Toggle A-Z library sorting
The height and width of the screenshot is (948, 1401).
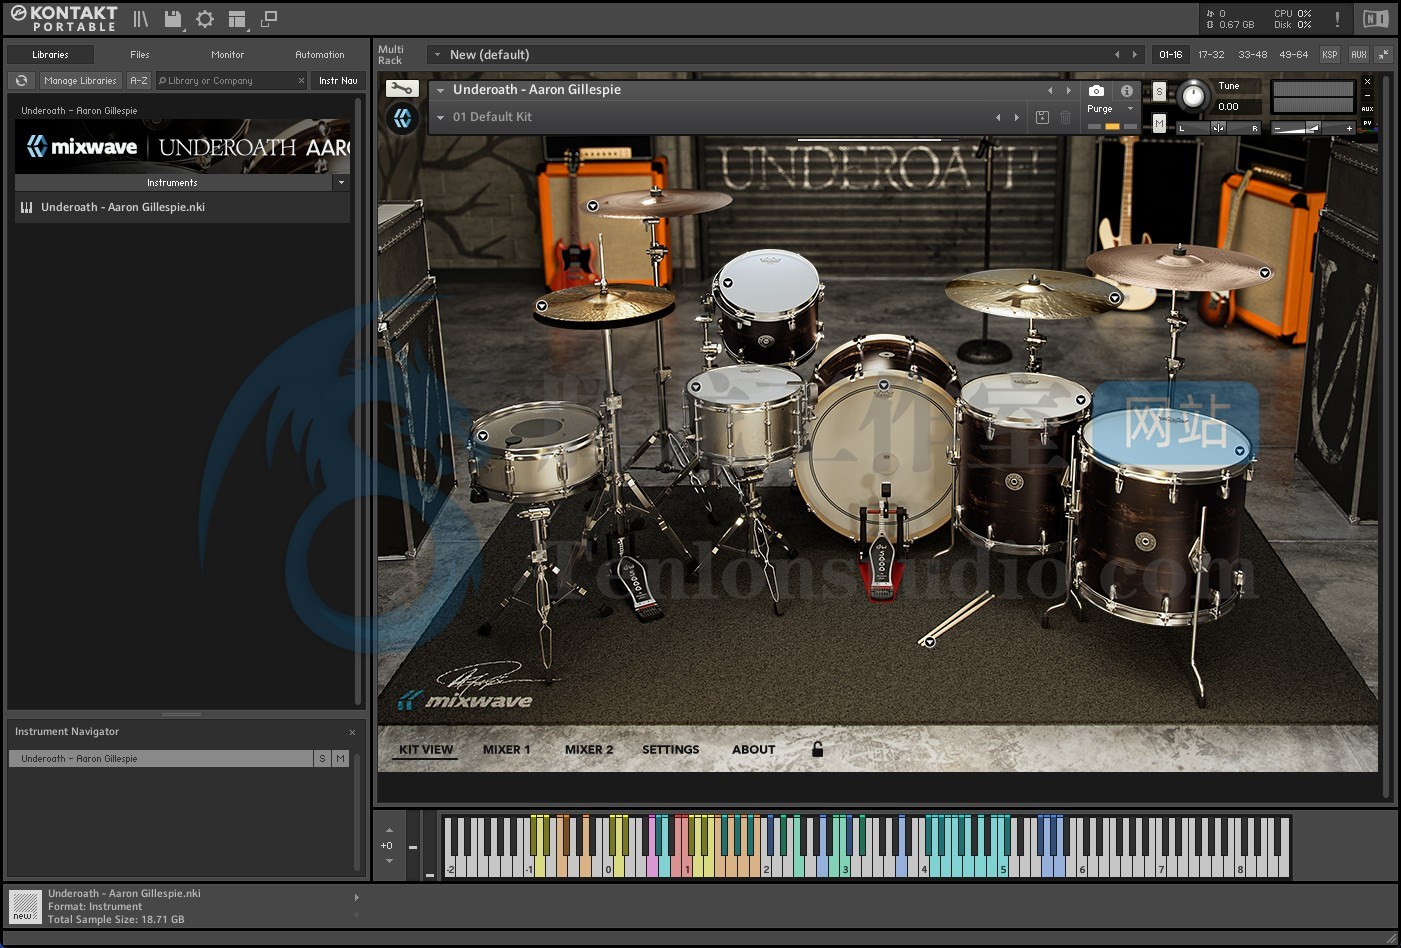(139, 81)
